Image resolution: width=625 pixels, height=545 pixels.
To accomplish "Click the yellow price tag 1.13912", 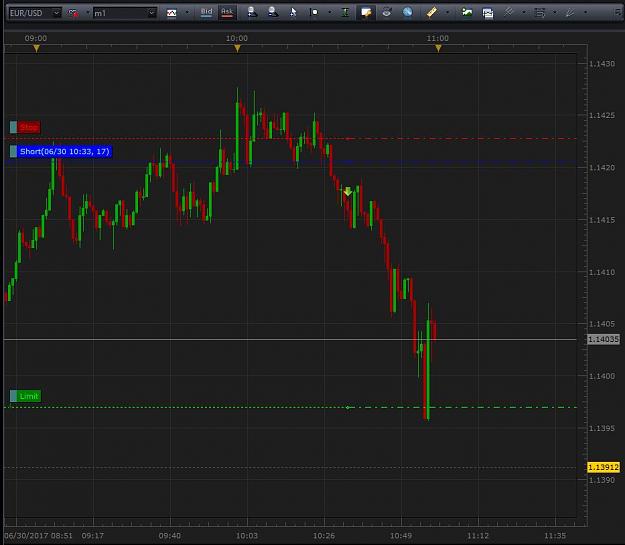I will point(603,467).
